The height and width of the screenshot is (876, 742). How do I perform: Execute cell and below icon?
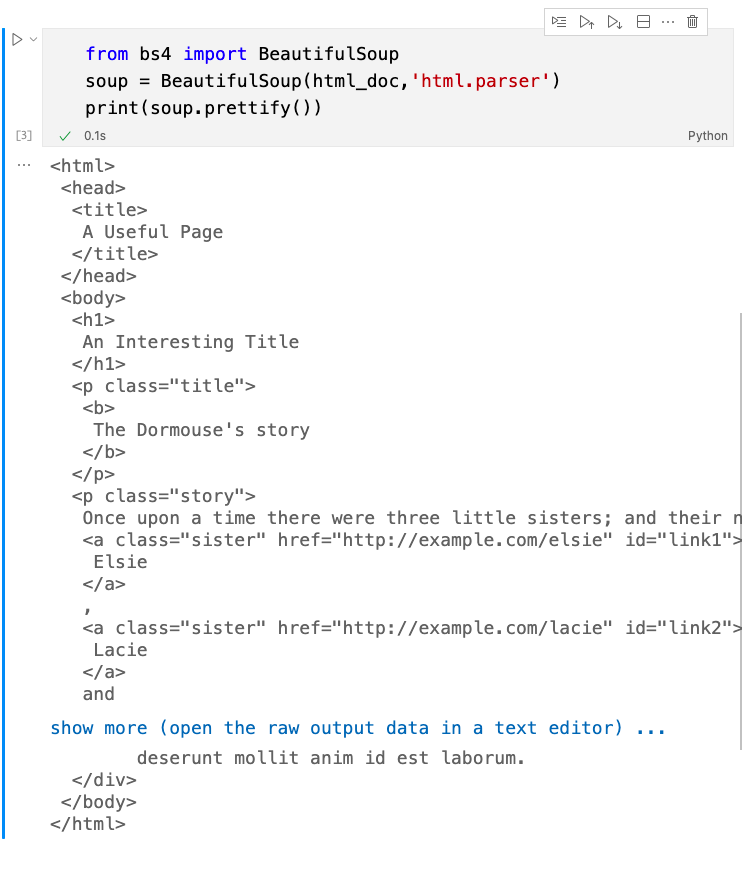pyautogui.click(x=615, y=22)
